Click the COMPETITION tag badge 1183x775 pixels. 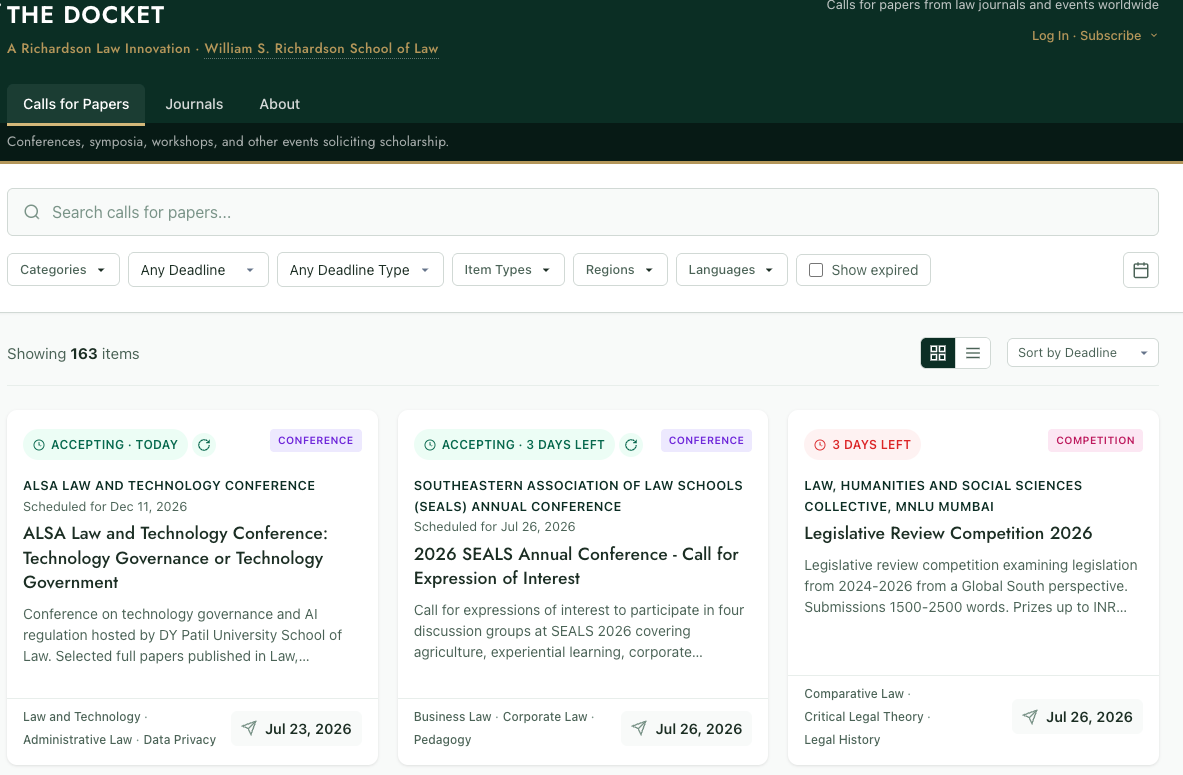tap(1095, 441)
